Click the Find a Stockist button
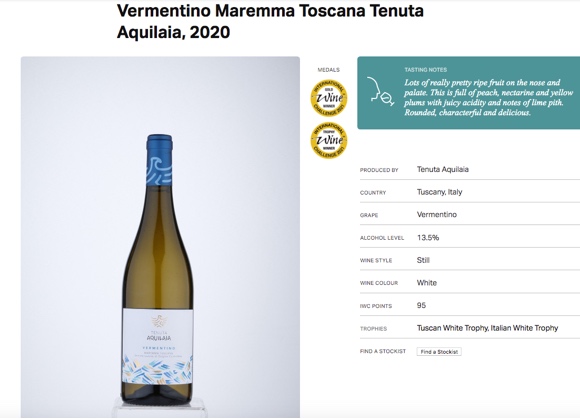 click(x=439, y=352)
